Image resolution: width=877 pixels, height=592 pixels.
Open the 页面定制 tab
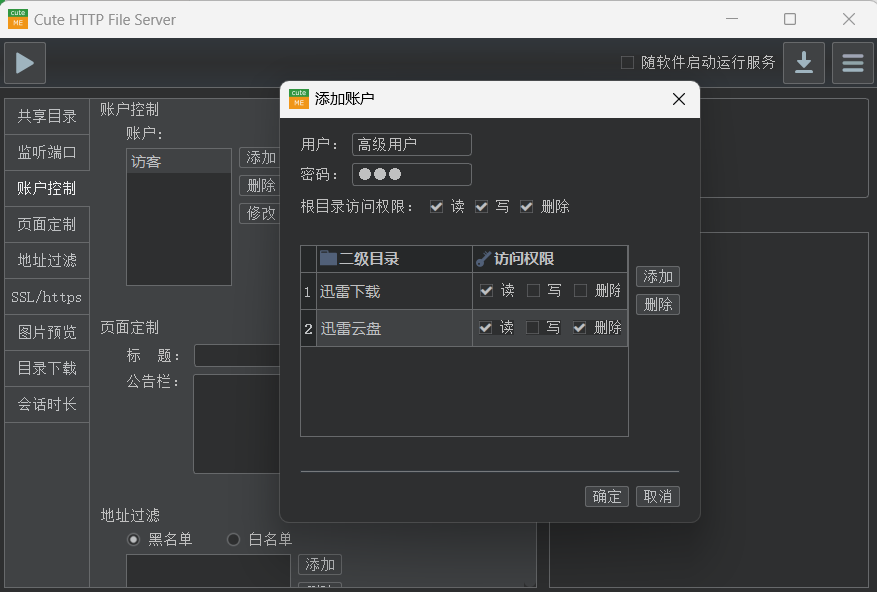47,224
